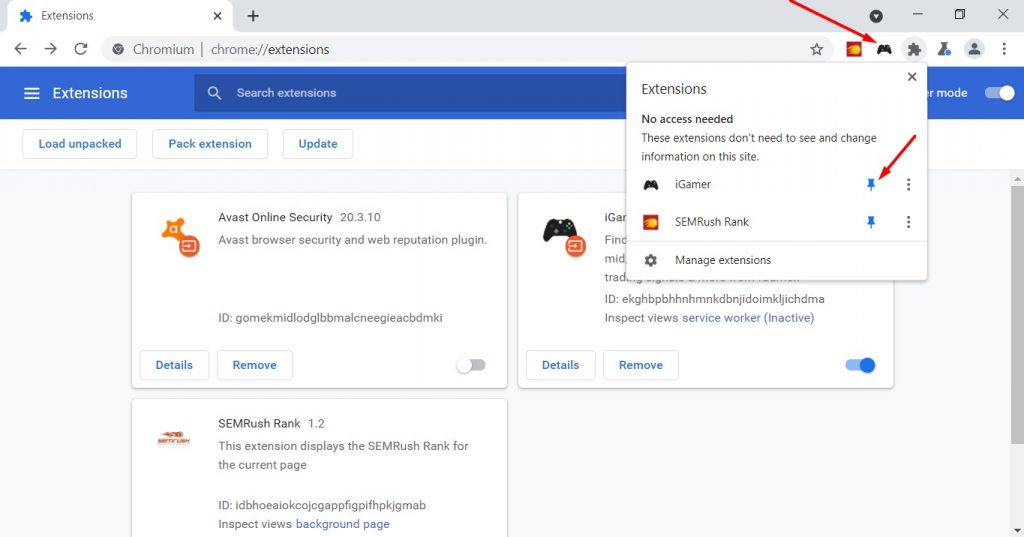Unpin iGamer from the toolbar
This screenshot has height=537, width=1024.
[x=871, y=185]
